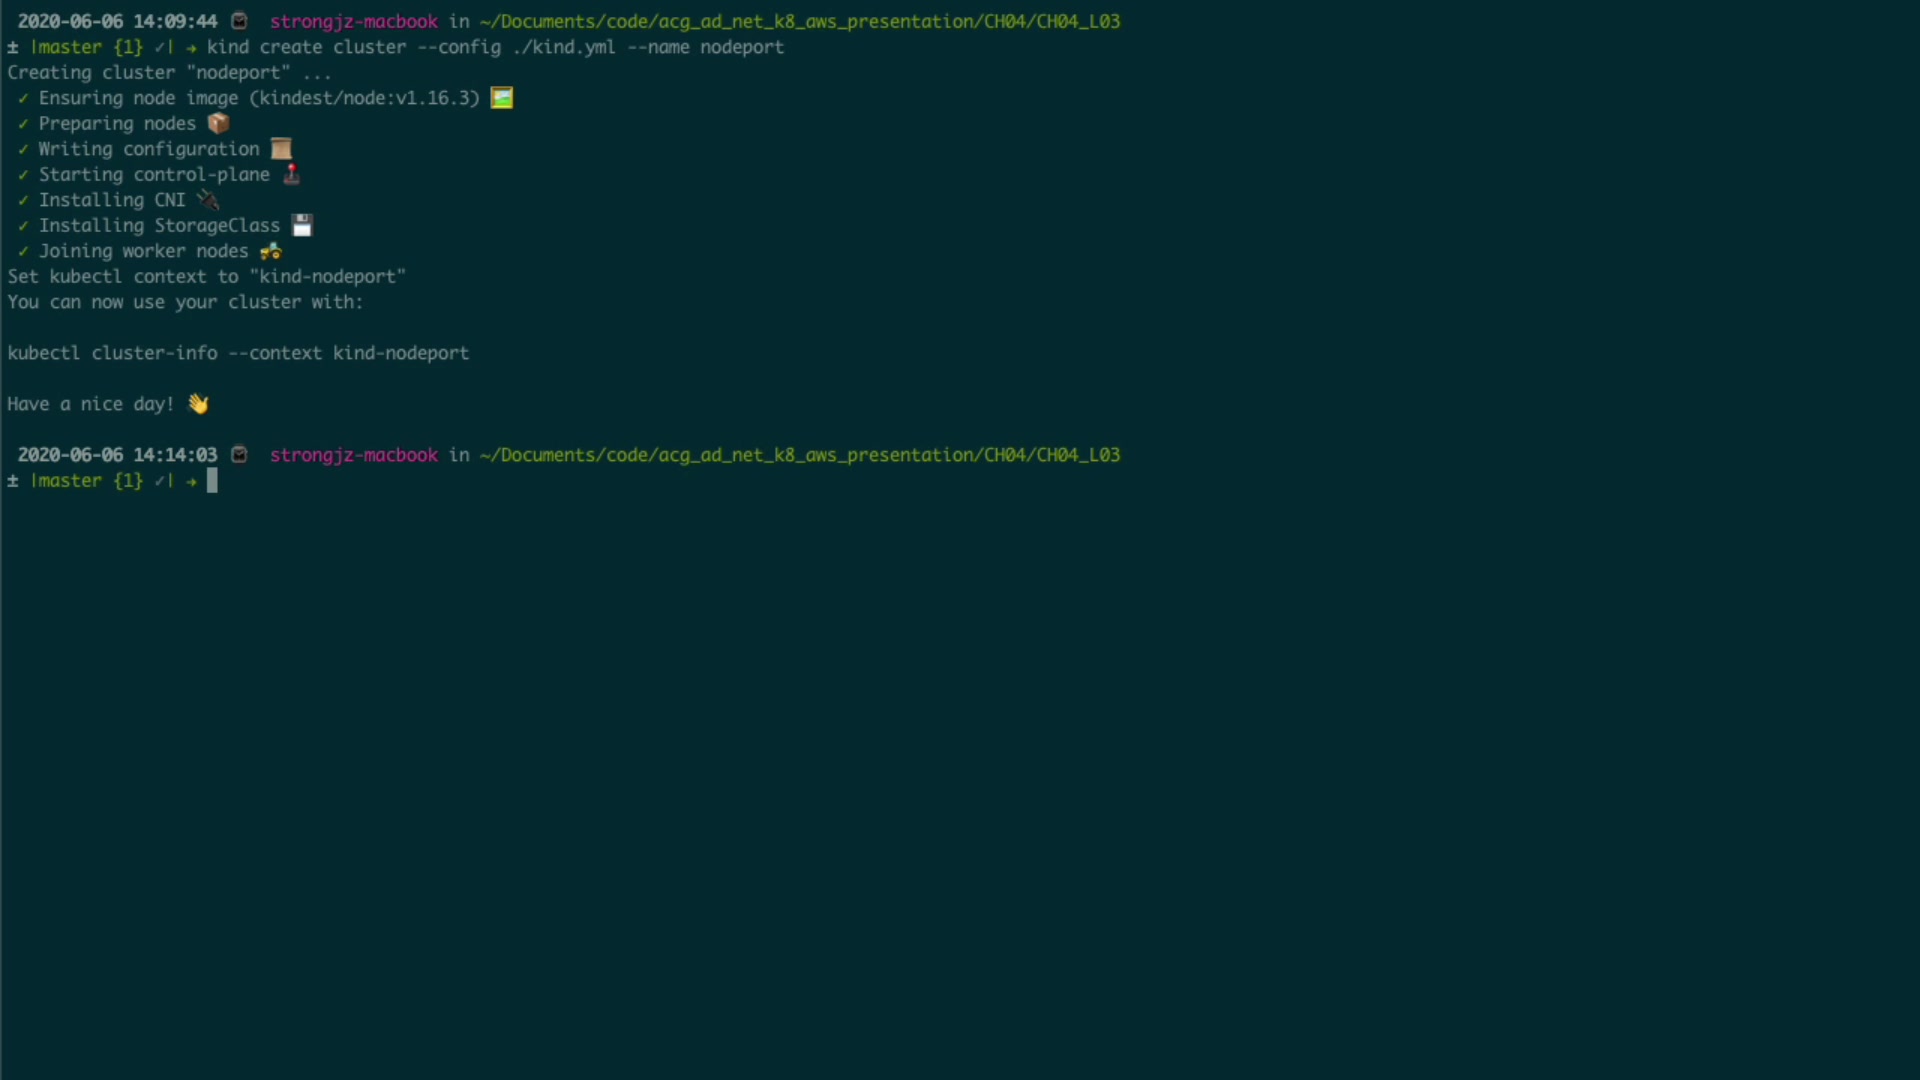Click the checkmark before Ensuring node image
Image resolution: width=1920 pixels, height=1080 pixels.
(23, 98)
